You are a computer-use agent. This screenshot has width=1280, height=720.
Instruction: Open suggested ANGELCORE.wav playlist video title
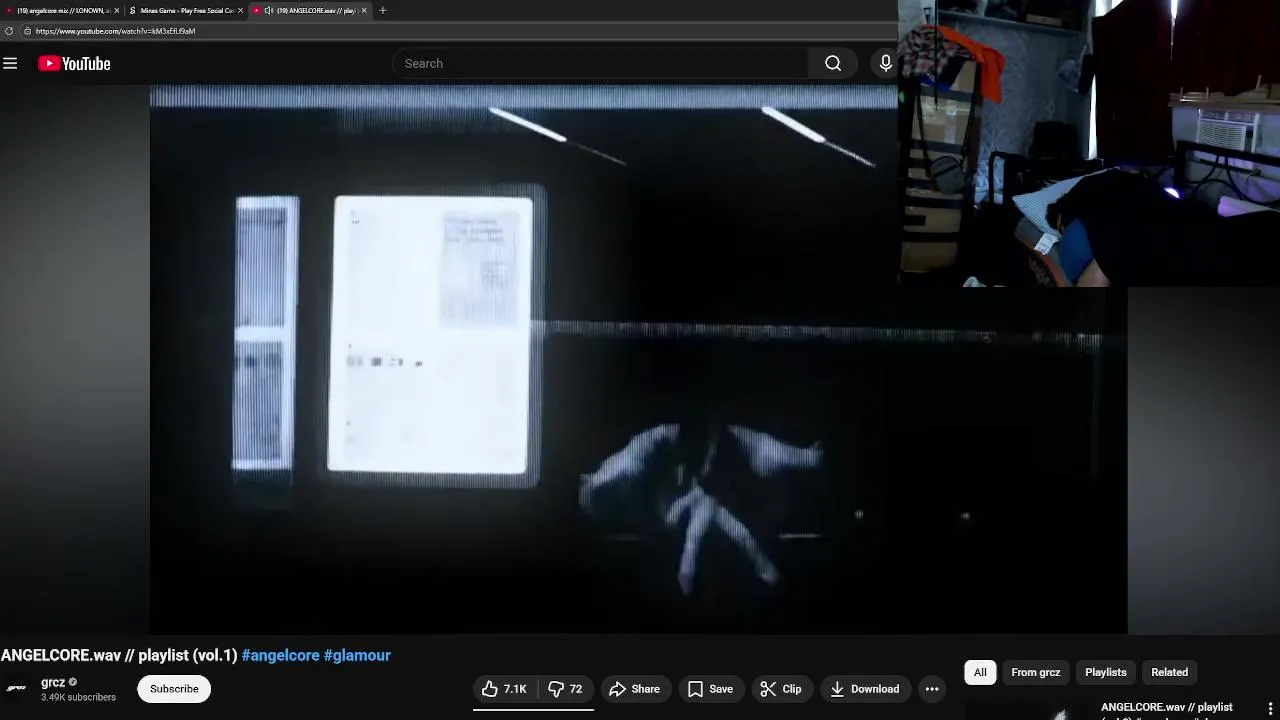tap(1166, 709)
